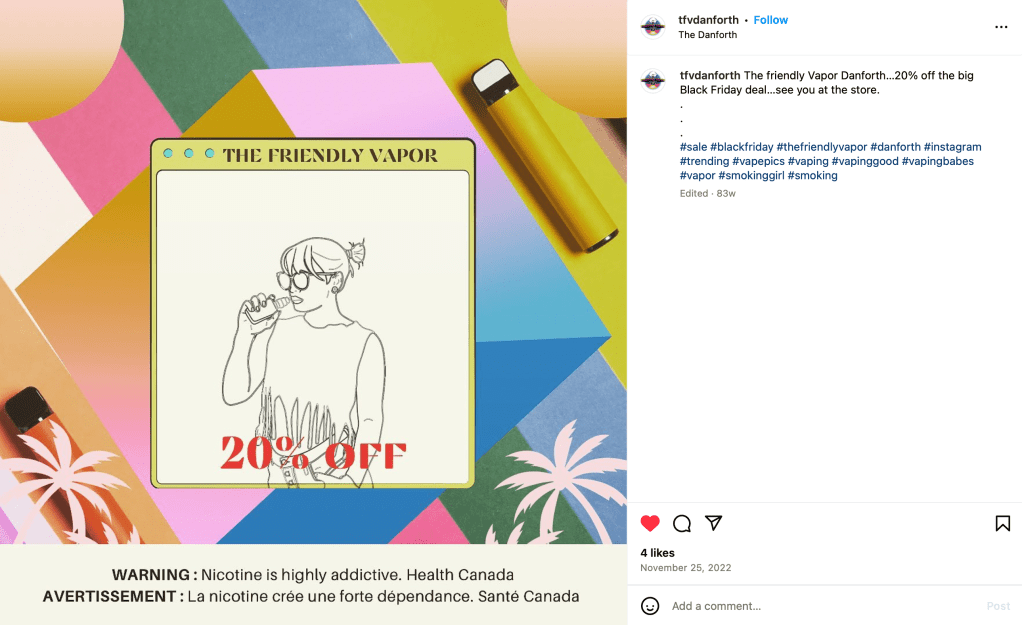This screenshot has height=625, width=1022.
Task: Unlike the post using the red heart
Action: (650, 523)
